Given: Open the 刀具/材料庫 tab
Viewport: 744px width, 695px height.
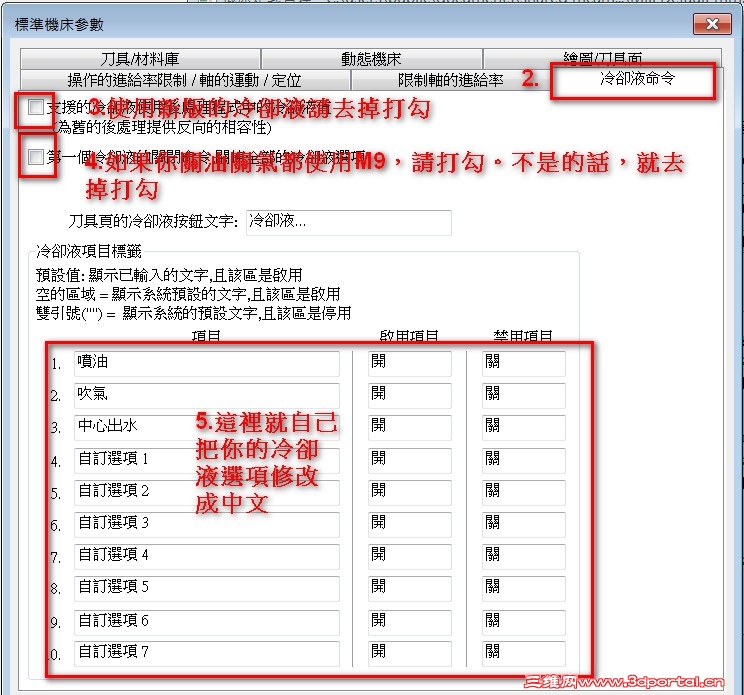Looking at the screenshot, I should coord(140,59).
